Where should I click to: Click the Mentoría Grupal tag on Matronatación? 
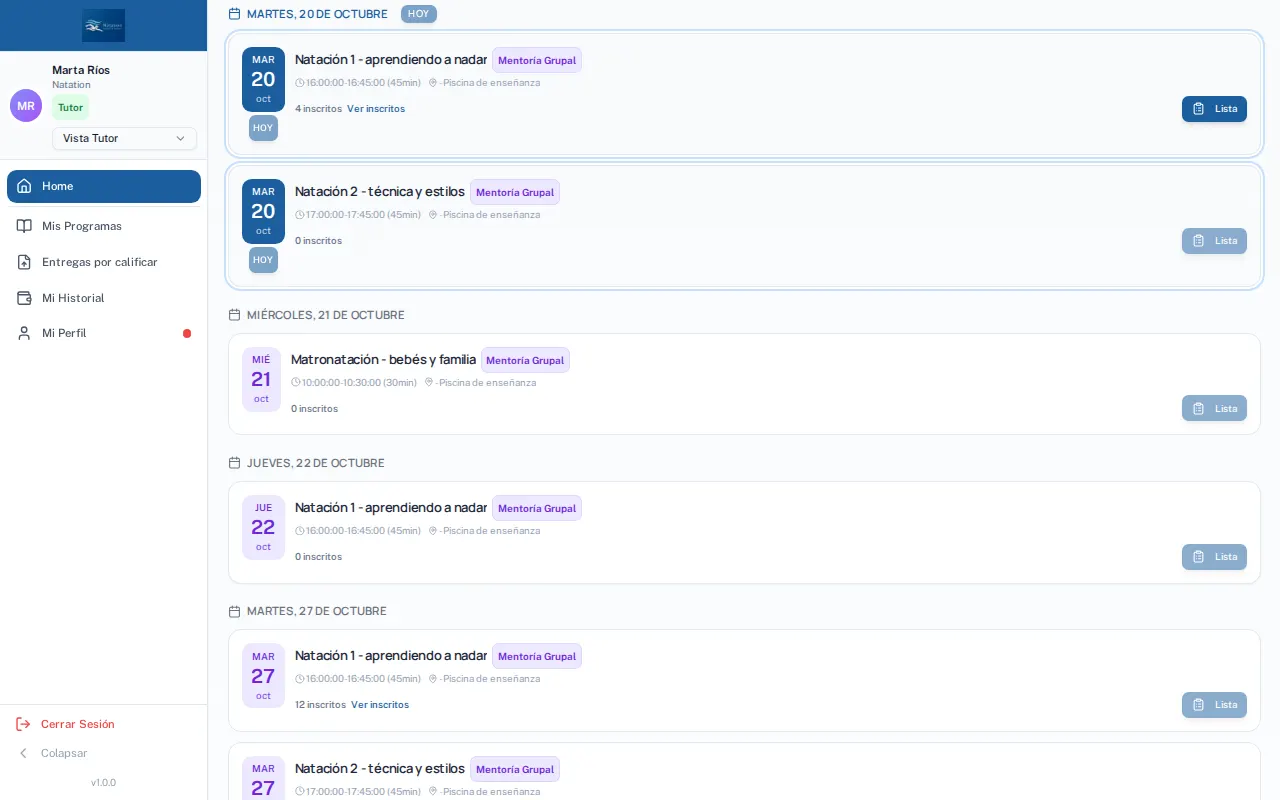click(x=525, y=360)
